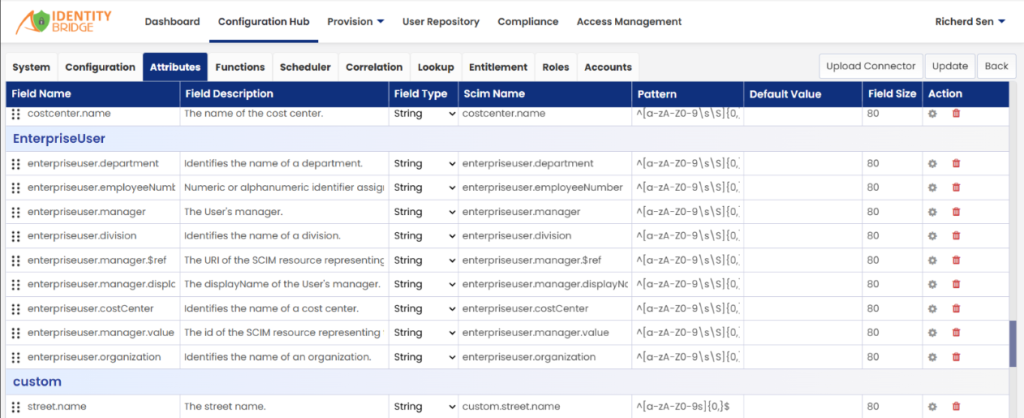Open settings gear for enterpriseuser.manager.$ref row
Image resolution: width=1024 pixels, height=418 pixels.
(x=933, y=260)
